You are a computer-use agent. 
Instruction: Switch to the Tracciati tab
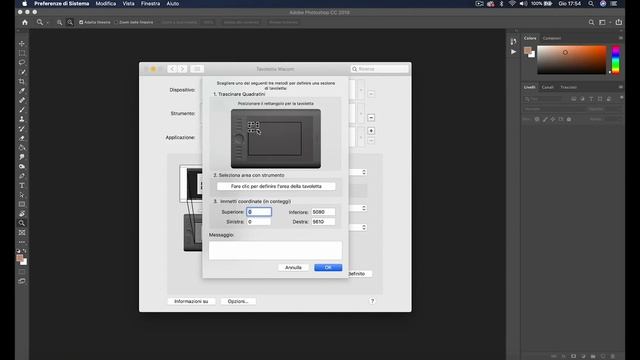[568, 87]
